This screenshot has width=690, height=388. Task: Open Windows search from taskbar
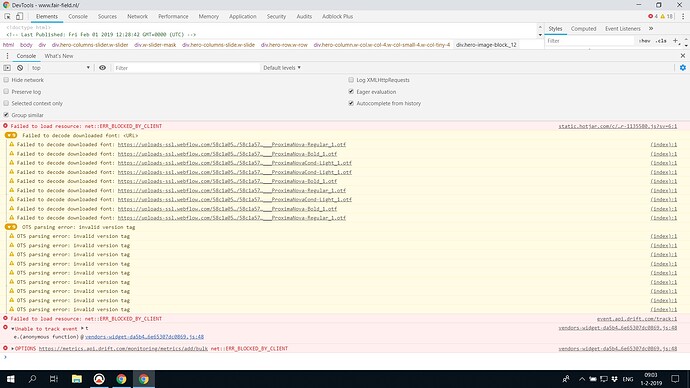pos(32,379)
